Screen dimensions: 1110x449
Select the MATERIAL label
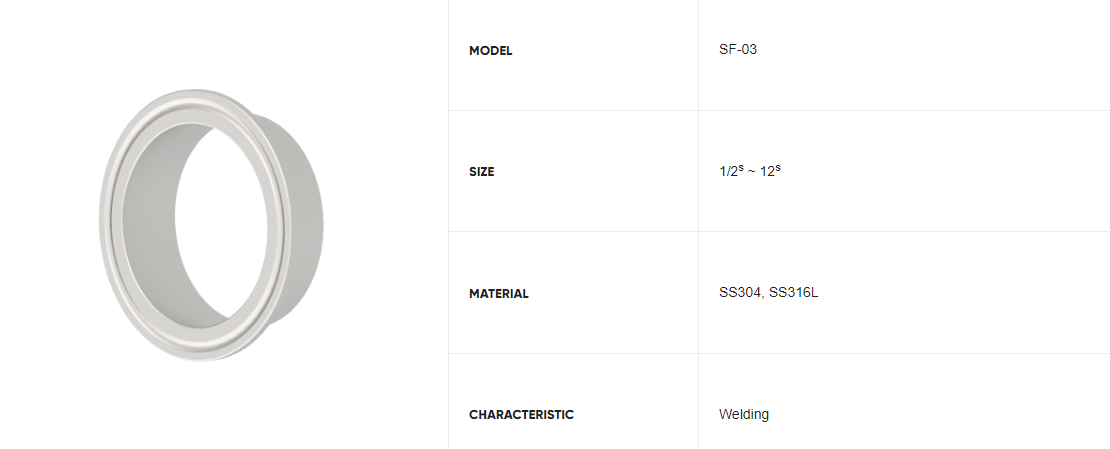498,294
